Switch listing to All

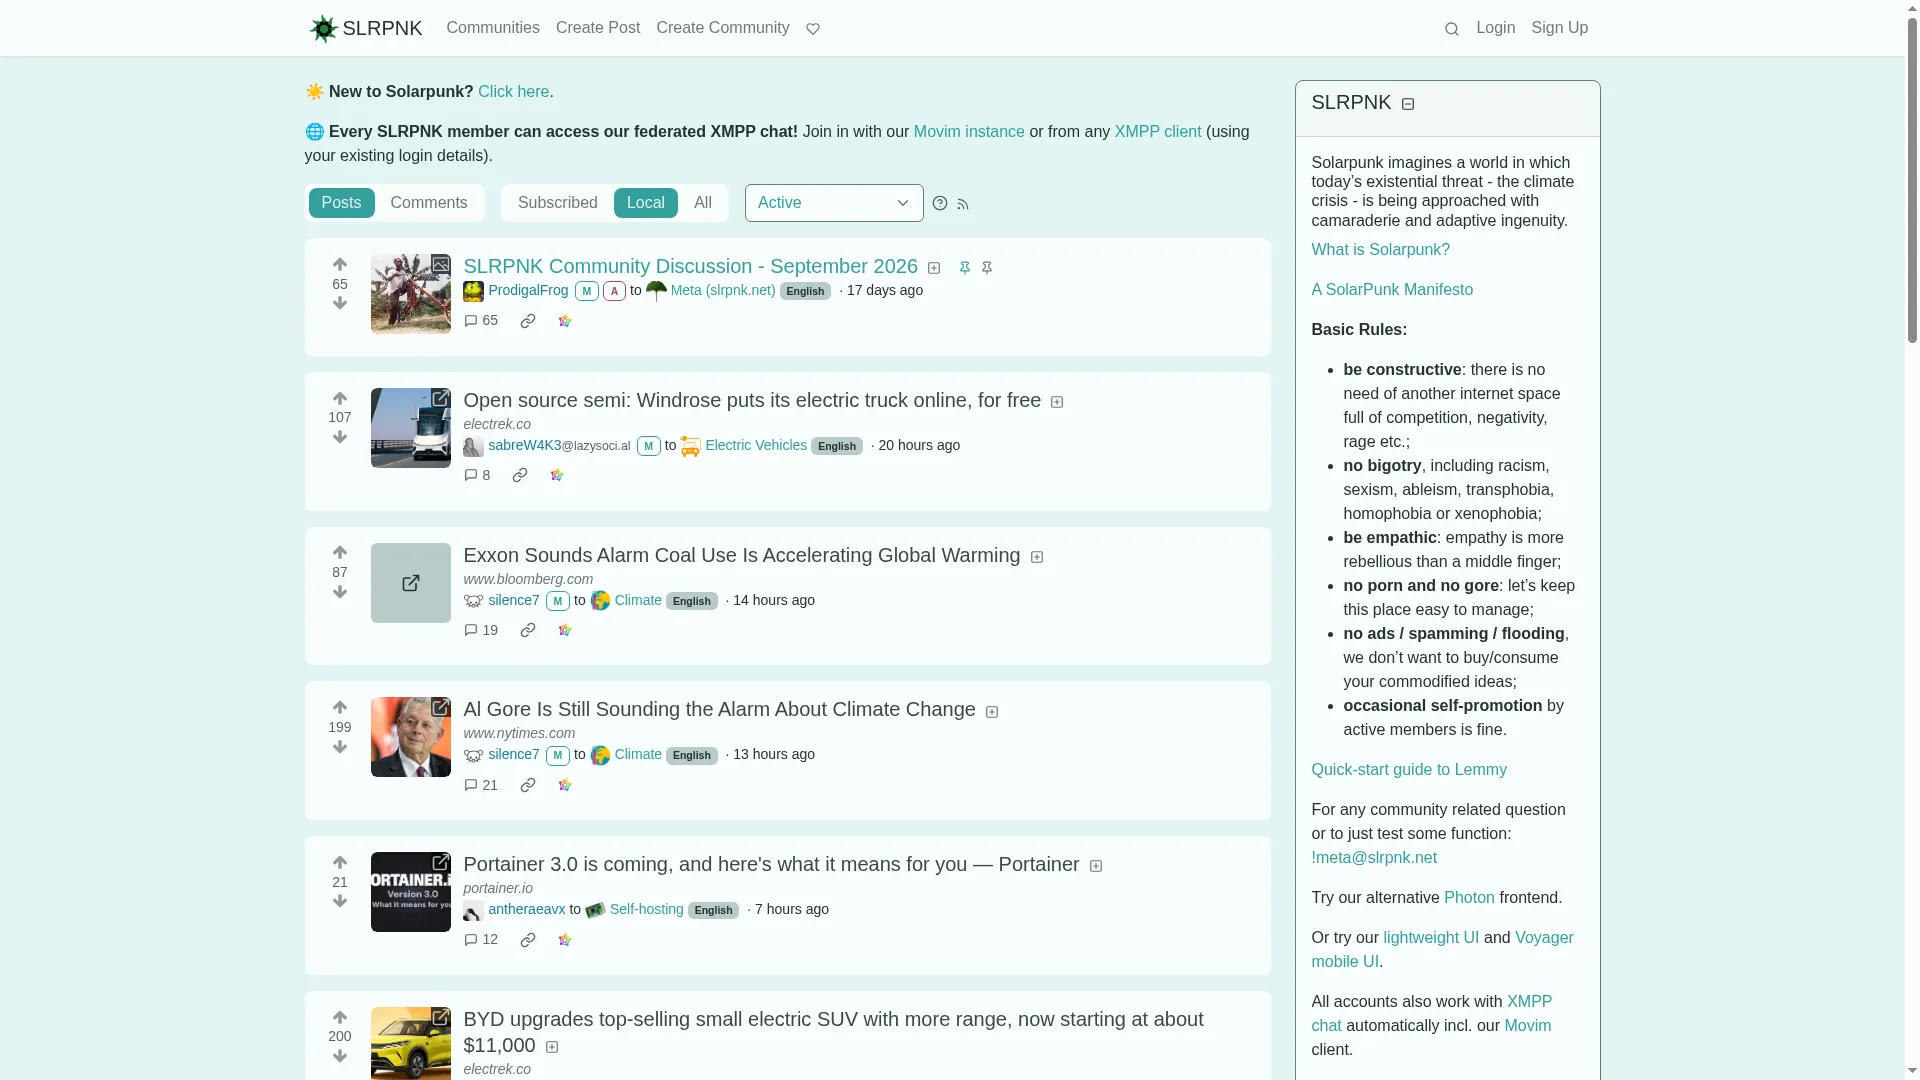[x=703, y=203]
